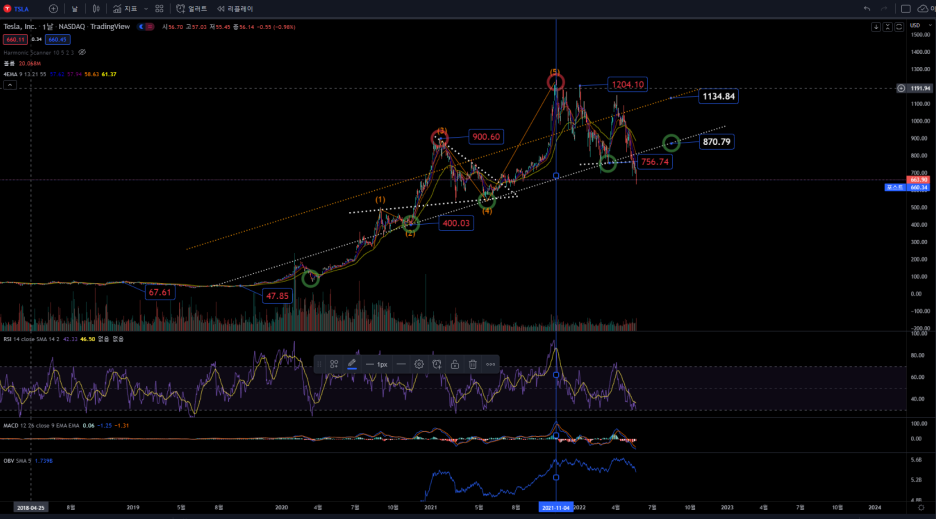Screen dimensions: 936x519
Task: Open drawing templates icon in floating toolbar
Action: [334, 364]
